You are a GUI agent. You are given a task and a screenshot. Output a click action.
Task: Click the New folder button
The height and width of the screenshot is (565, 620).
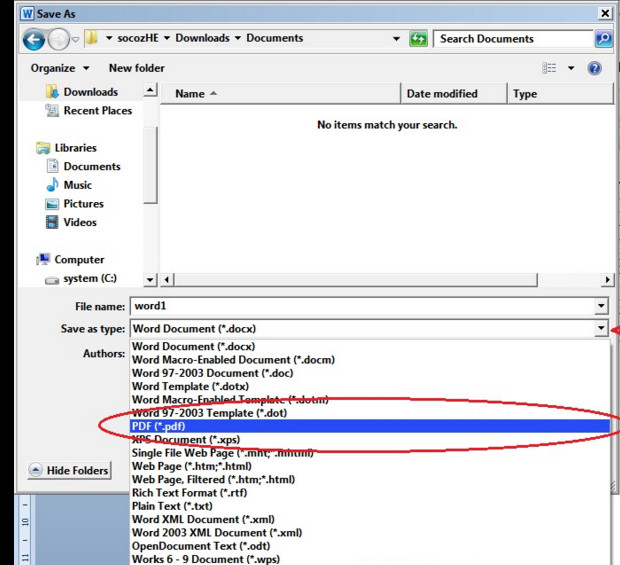coord(137,68)
